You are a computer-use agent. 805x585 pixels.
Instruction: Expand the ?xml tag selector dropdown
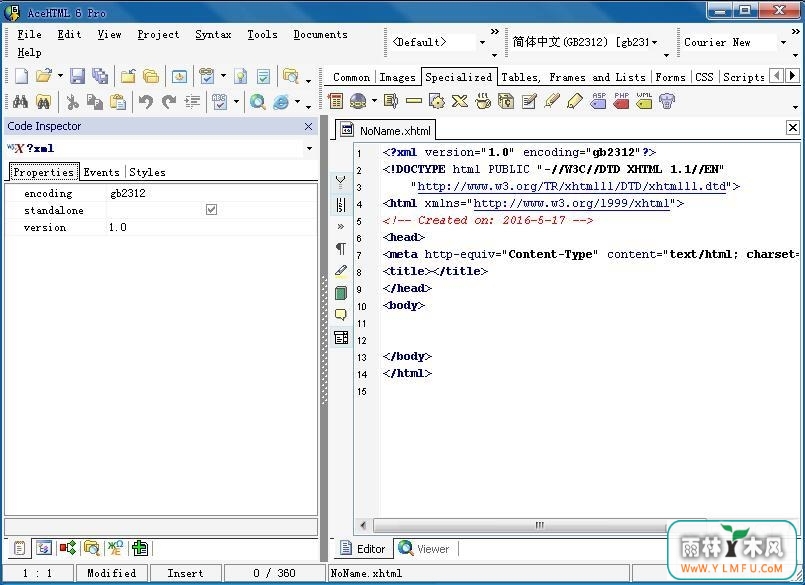[309, 148]
